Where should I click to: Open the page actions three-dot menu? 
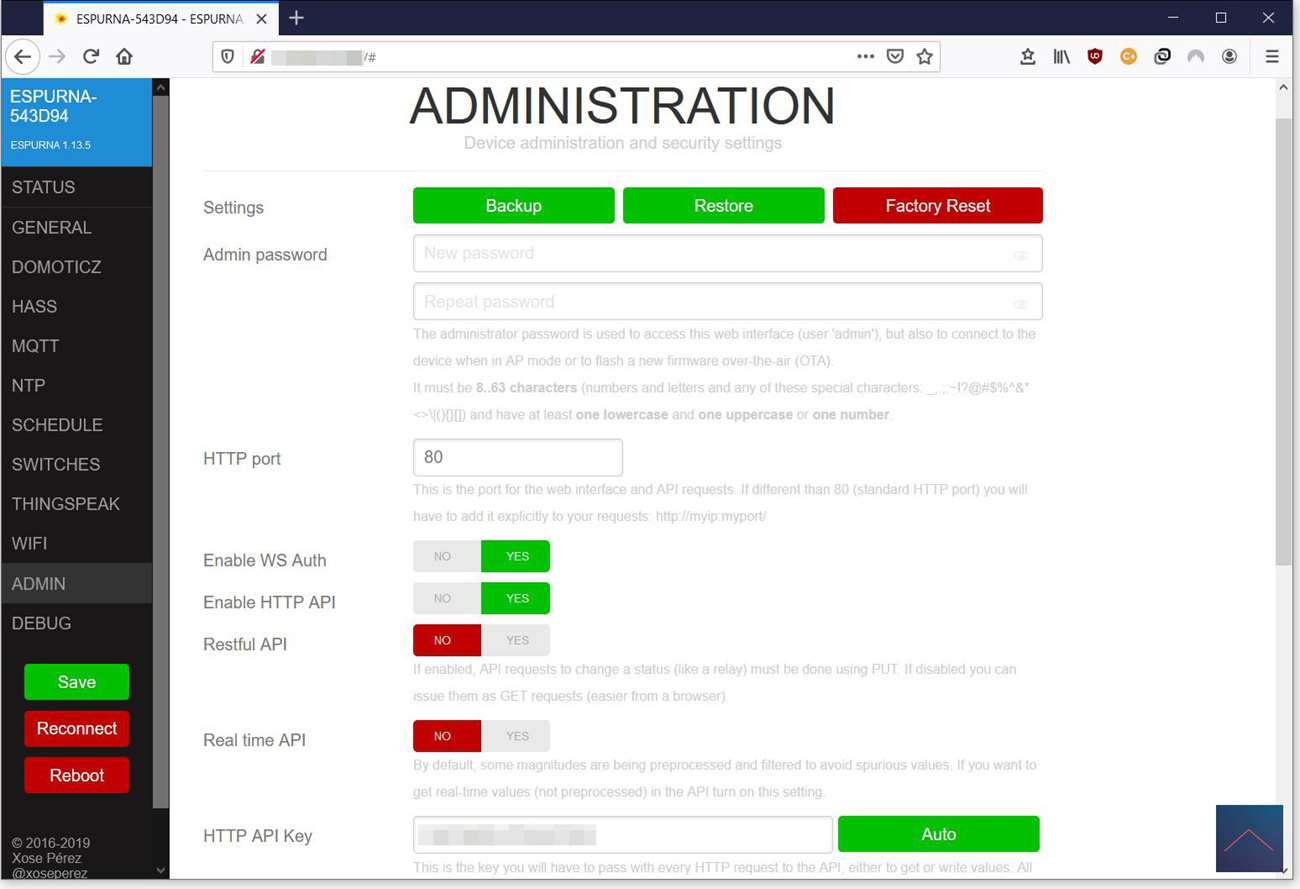tap(866, 57)
